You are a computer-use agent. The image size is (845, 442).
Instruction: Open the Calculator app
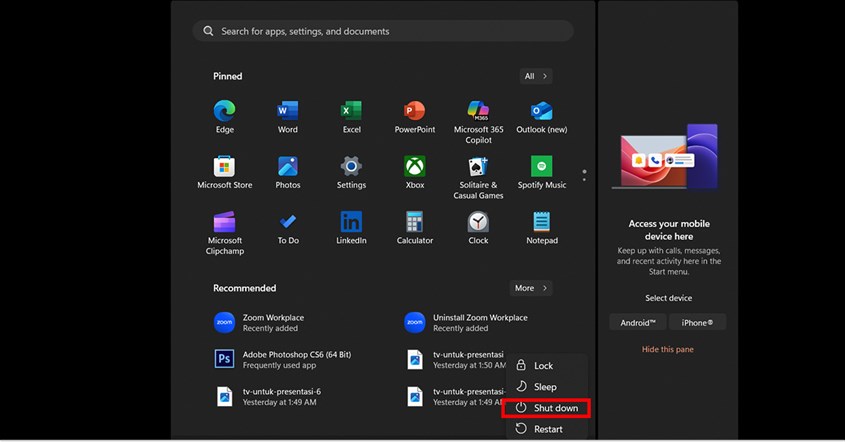point(414,228)
